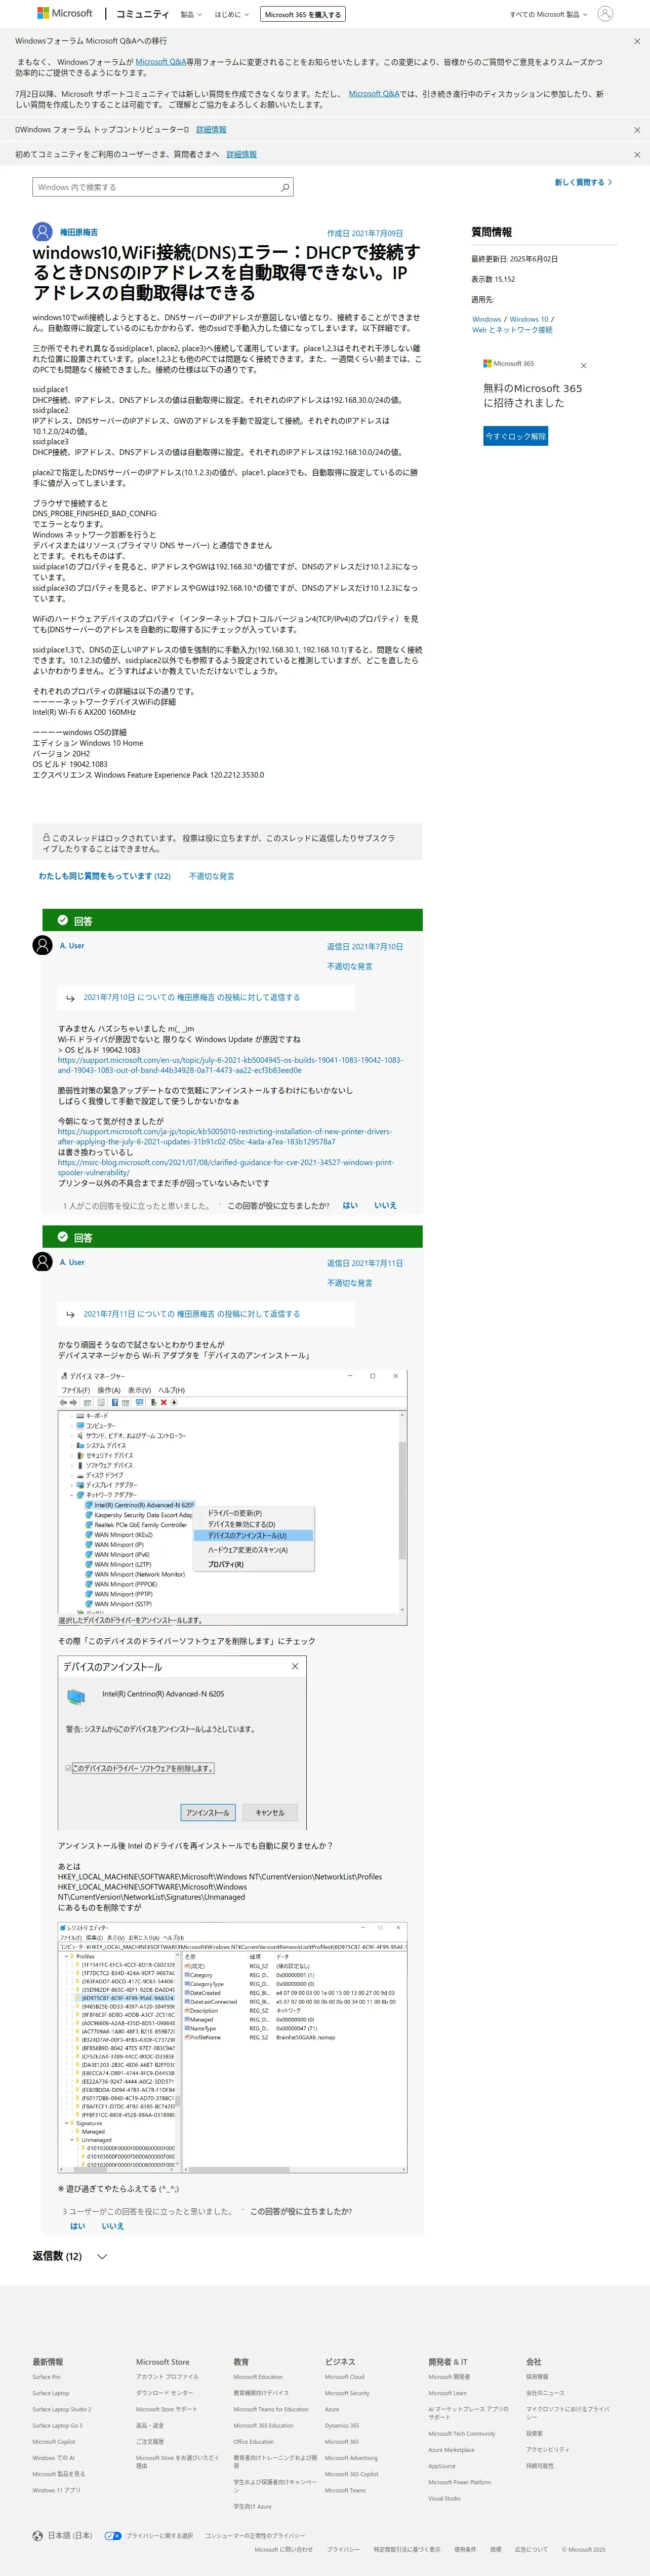Image resolution: width=650 pixels, height=2576 pixels.
Task: Open Microsoft に問い合わせ footer link
Action: point(283,2550)
